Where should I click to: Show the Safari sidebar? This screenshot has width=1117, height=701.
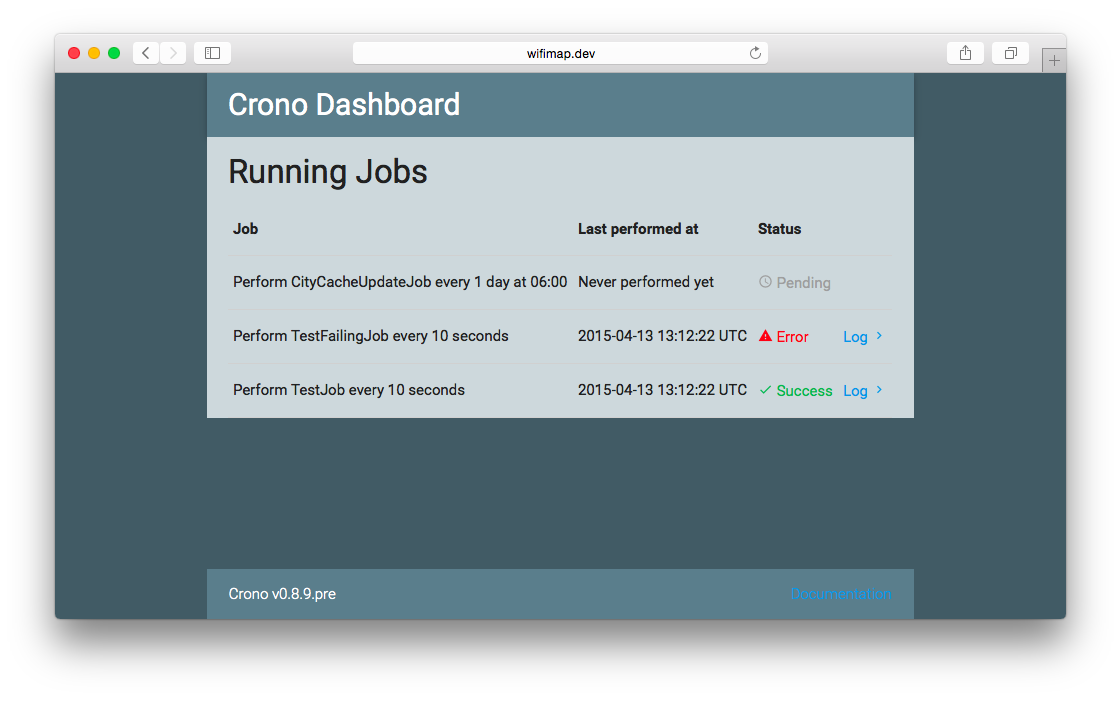point(212,53)
